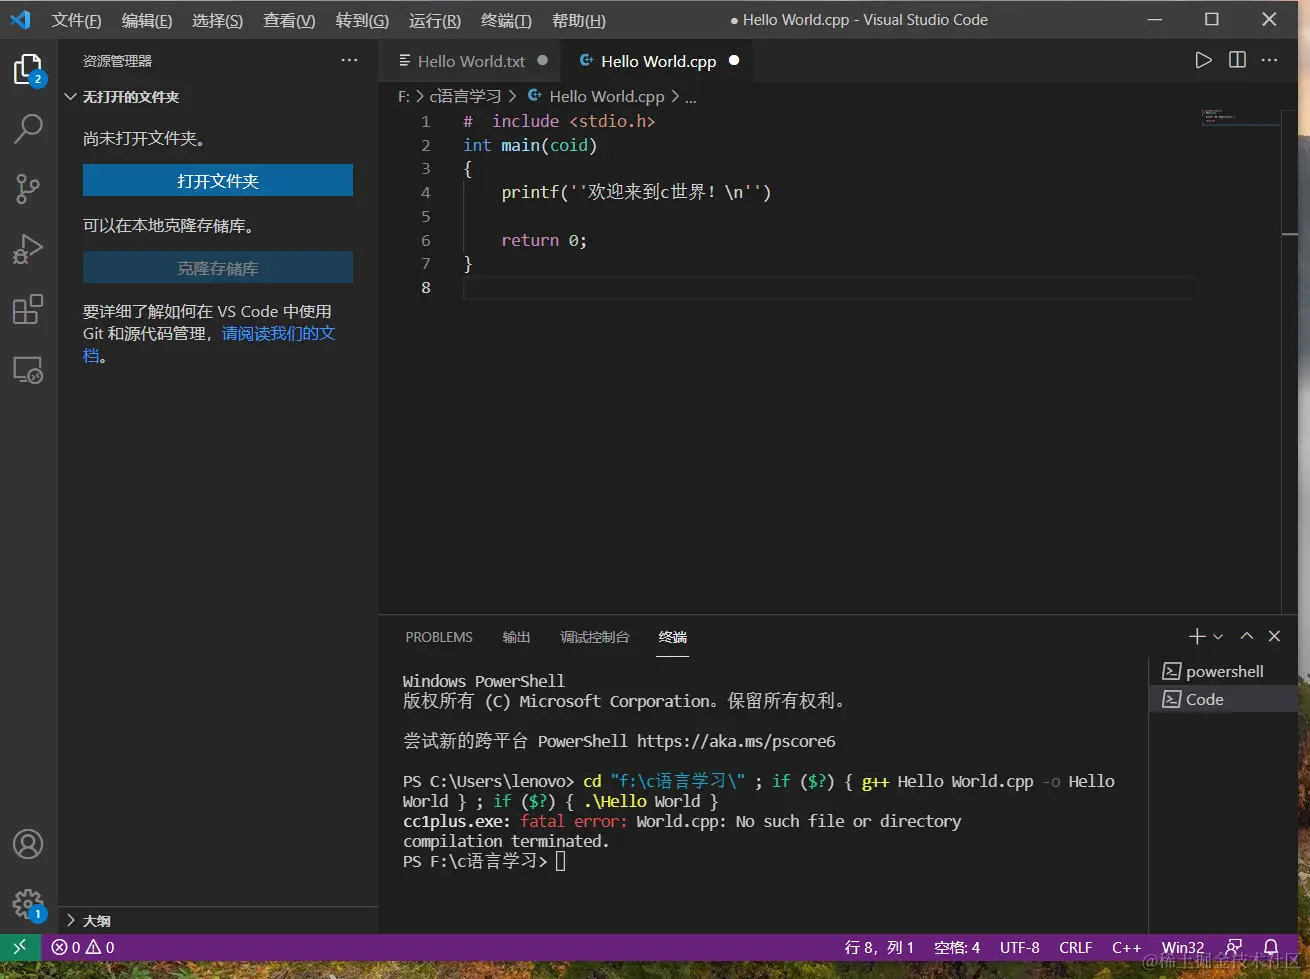Run the code with the play icon
This screenshot has height=979, width=1310.
(1203, 60)
